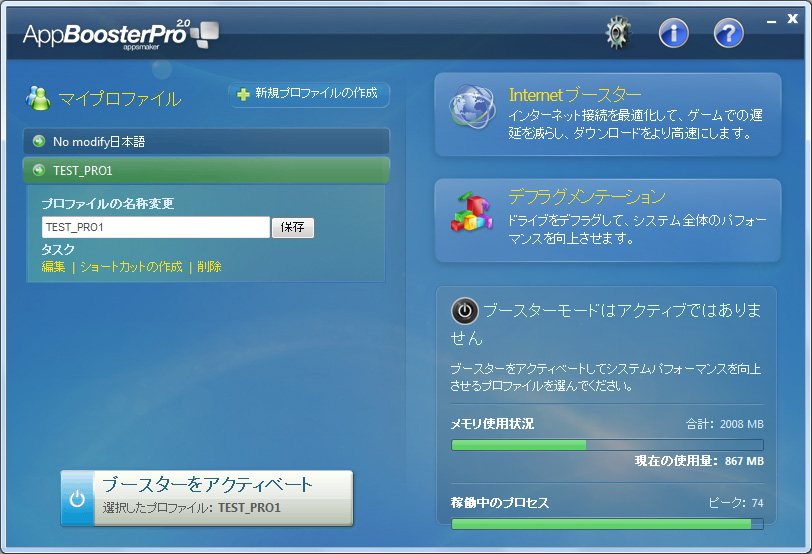Expand the No modify日本語 profile row
Viewport: 812px width, 554px height.
click(x=206, y=141)
